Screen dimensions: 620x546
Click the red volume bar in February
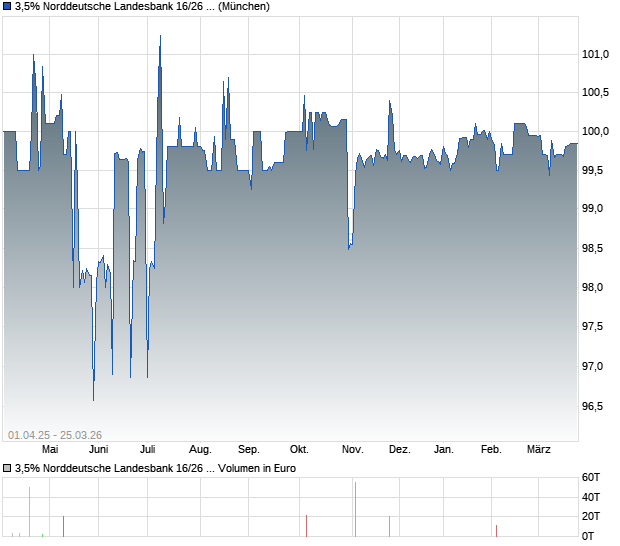pyautogui.click(x=497, y=531)
